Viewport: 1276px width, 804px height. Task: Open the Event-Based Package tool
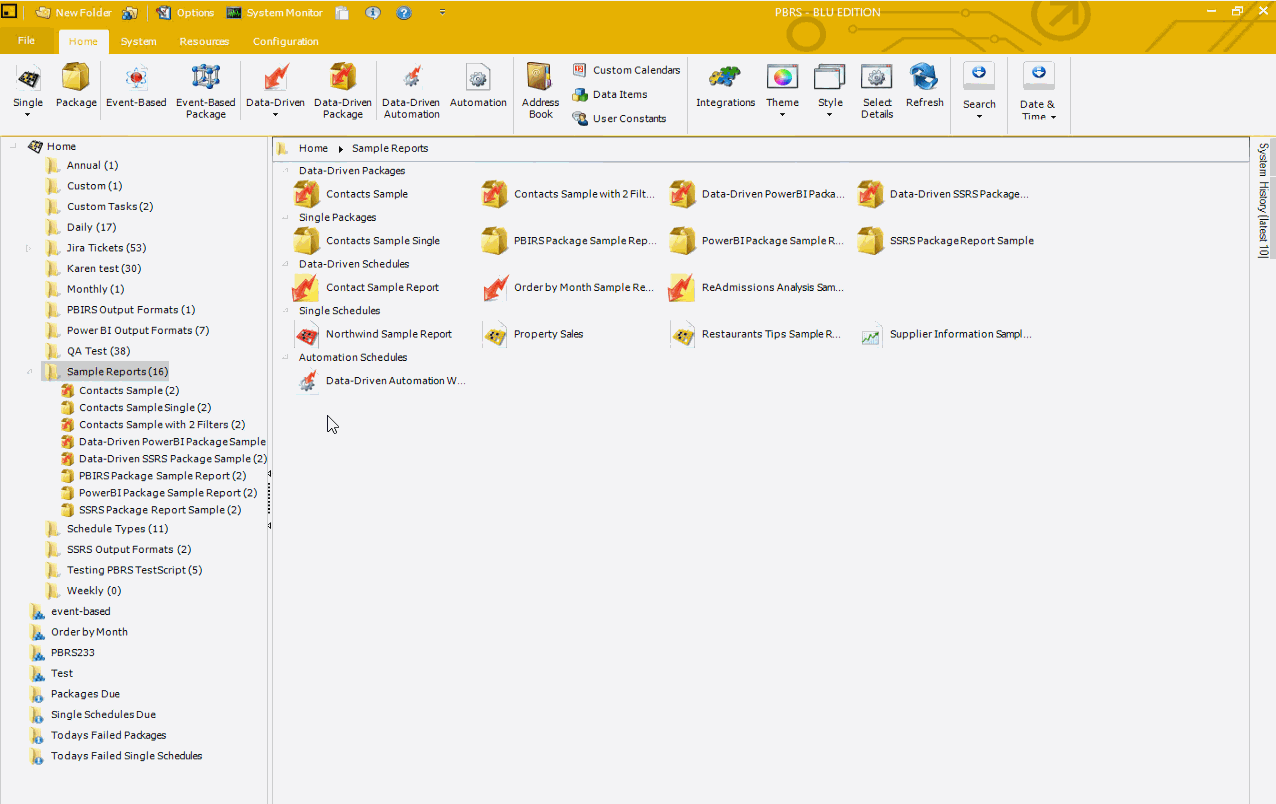[206, 90]
